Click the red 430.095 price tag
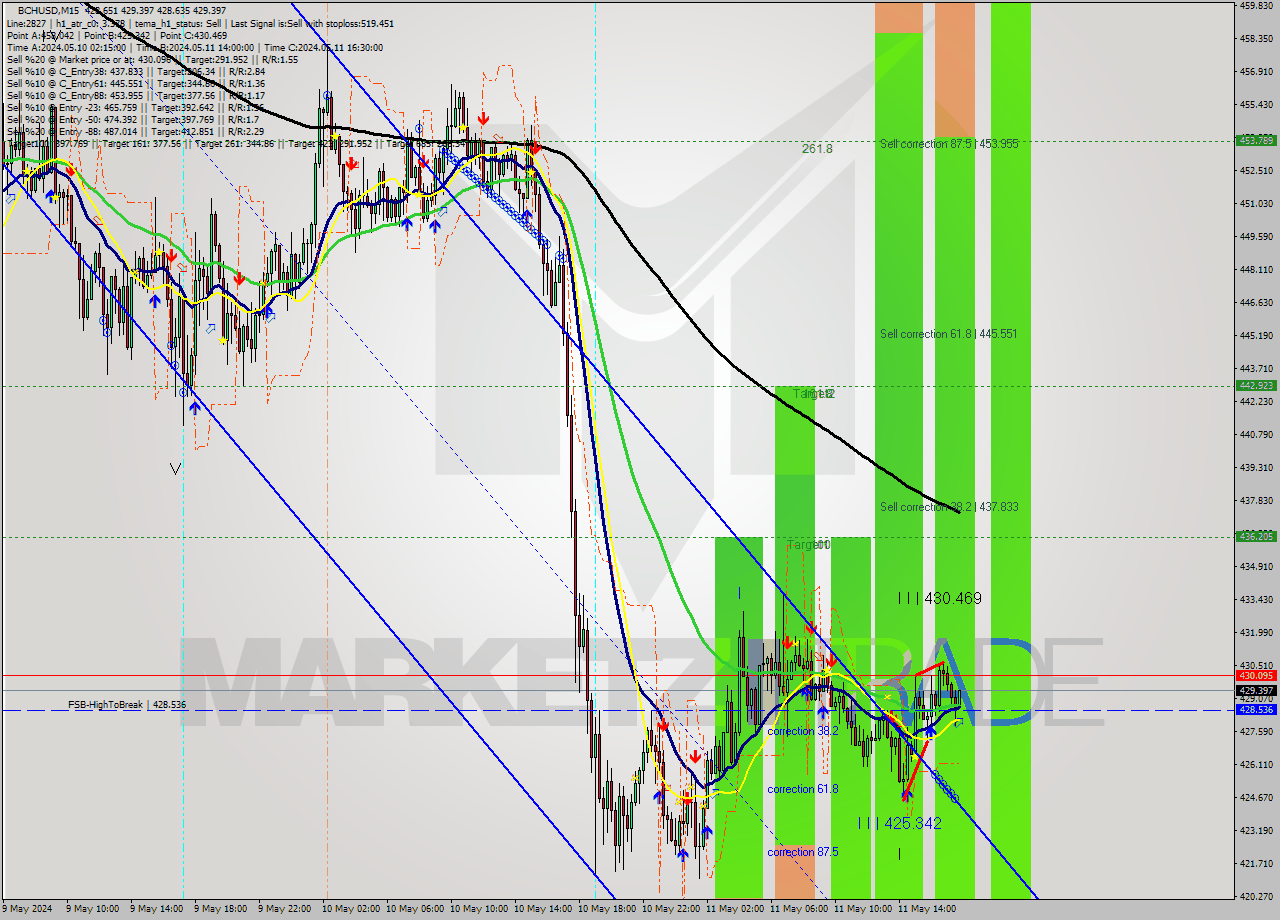 [x=1256, y=676]
